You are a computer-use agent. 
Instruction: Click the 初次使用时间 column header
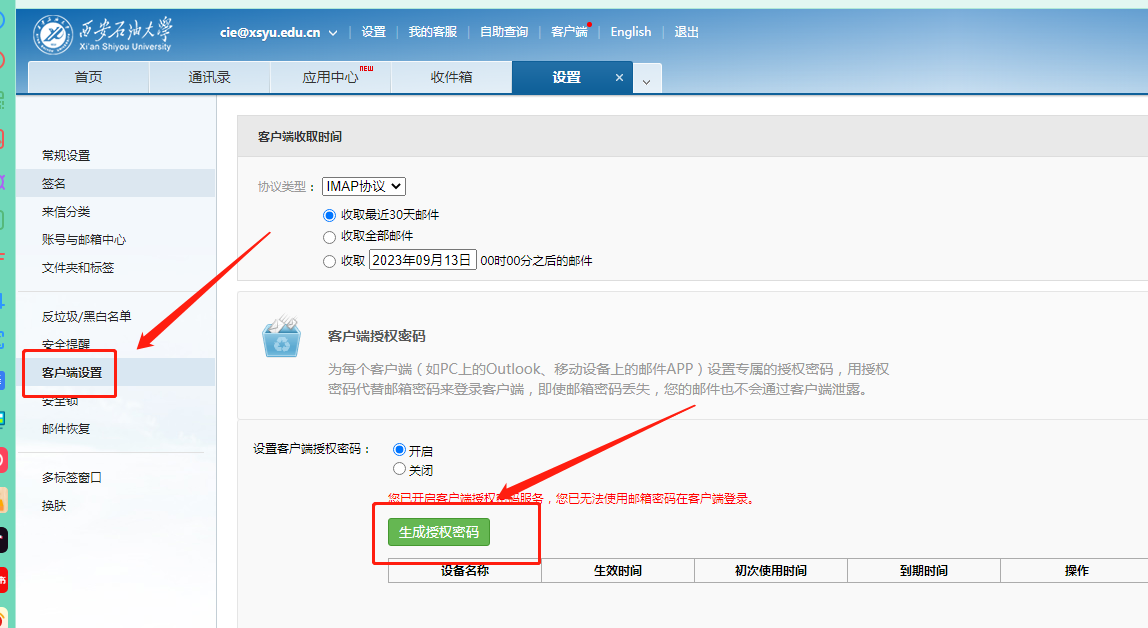[771, 571]
